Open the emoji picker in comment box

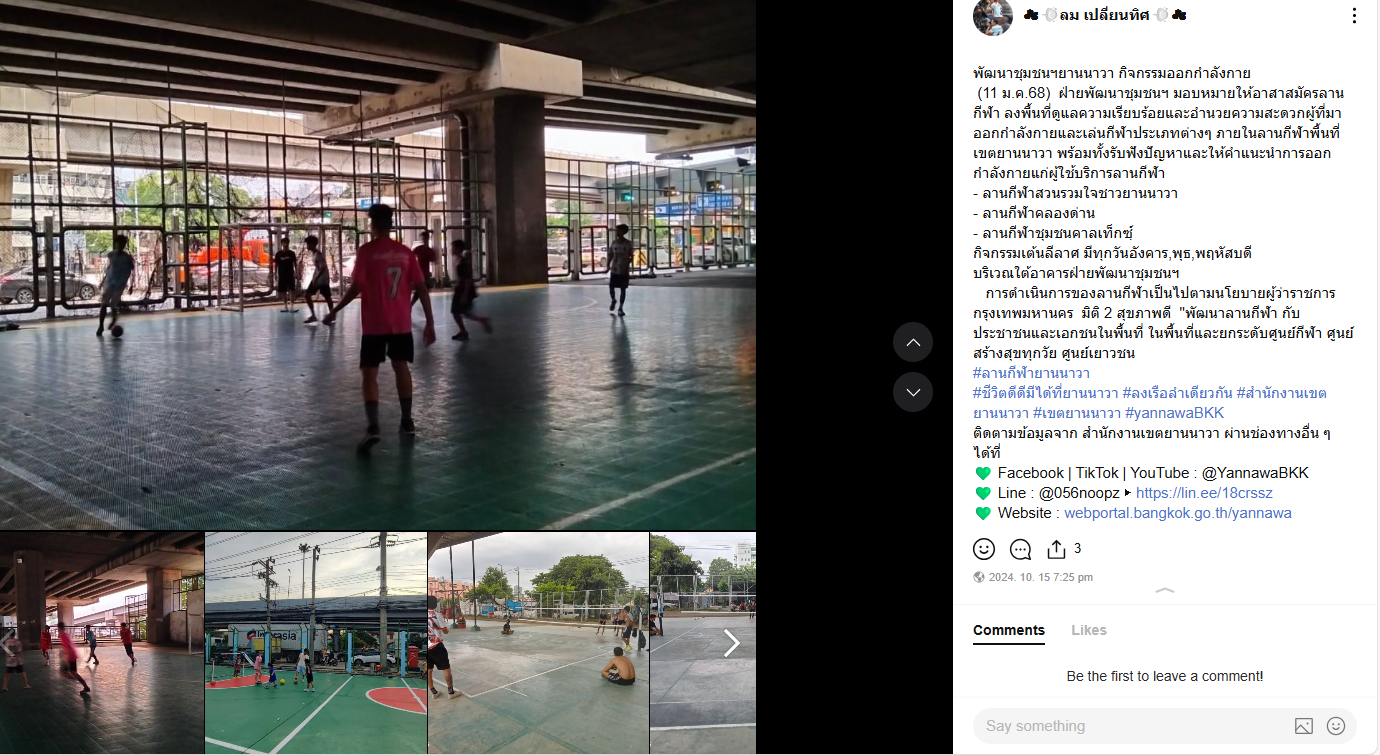tap(1336, 726)
